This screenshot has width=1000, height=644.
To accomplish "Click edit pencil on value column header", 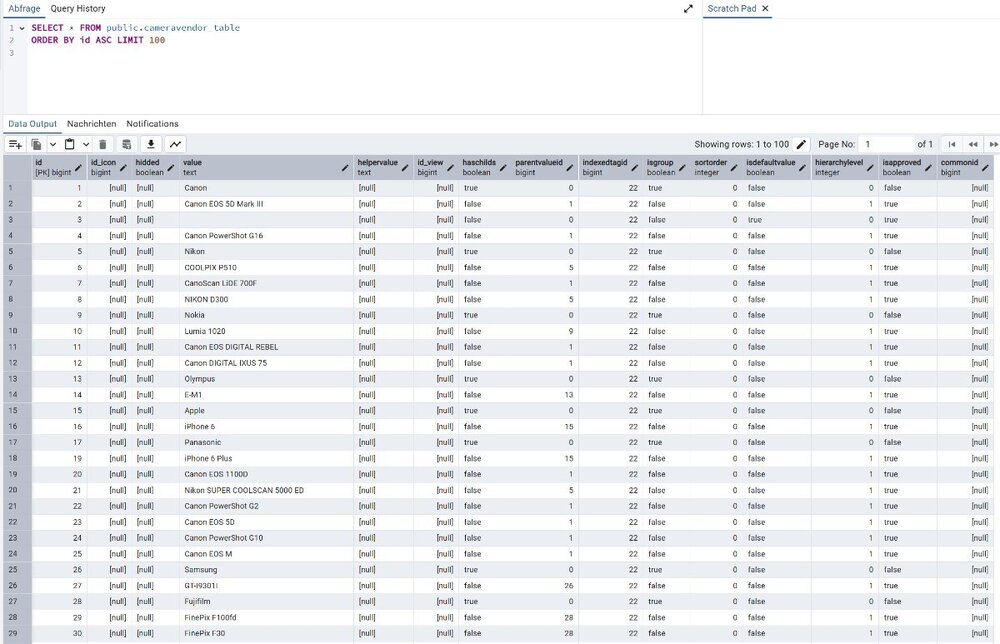I will pyautogui.click(x=345, y=167).
